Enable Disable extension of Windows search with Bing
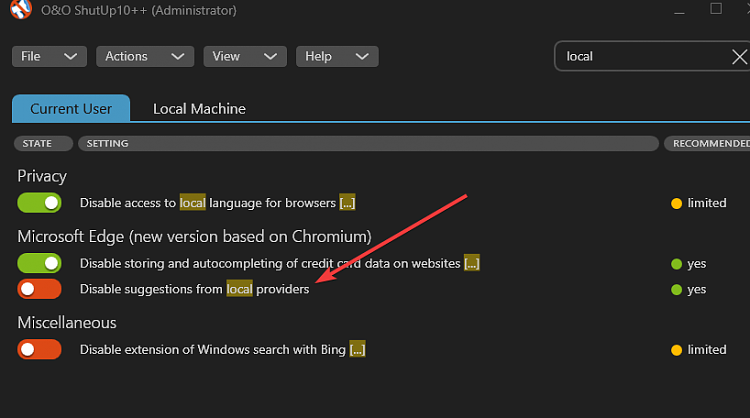 (x=39, y=350)
